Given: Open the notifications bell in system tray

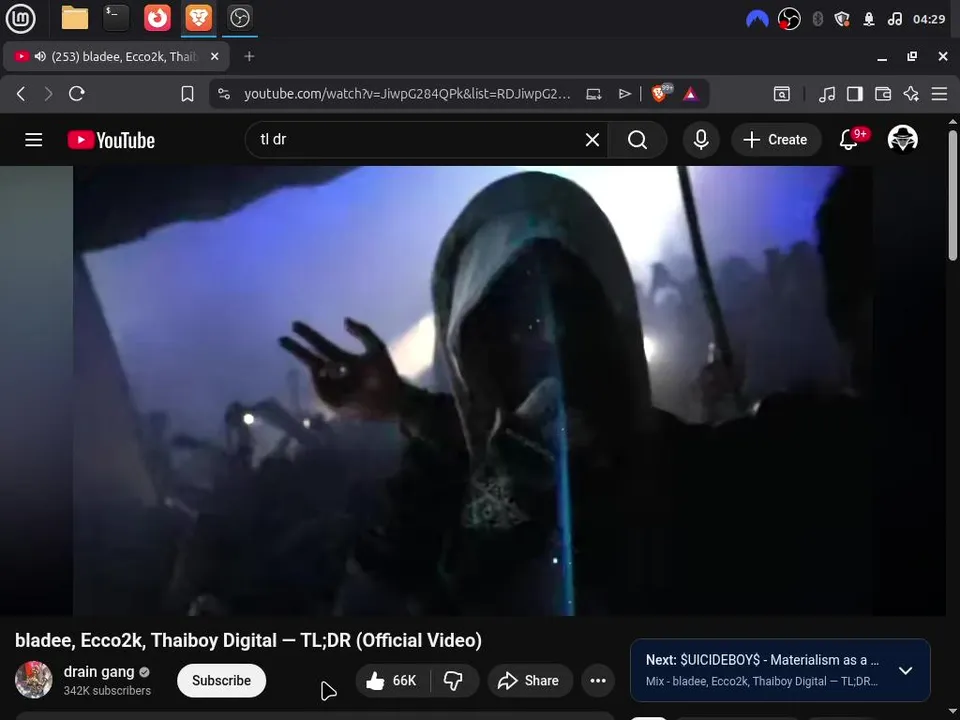Looking at the screenshot, I should point(869,19).
